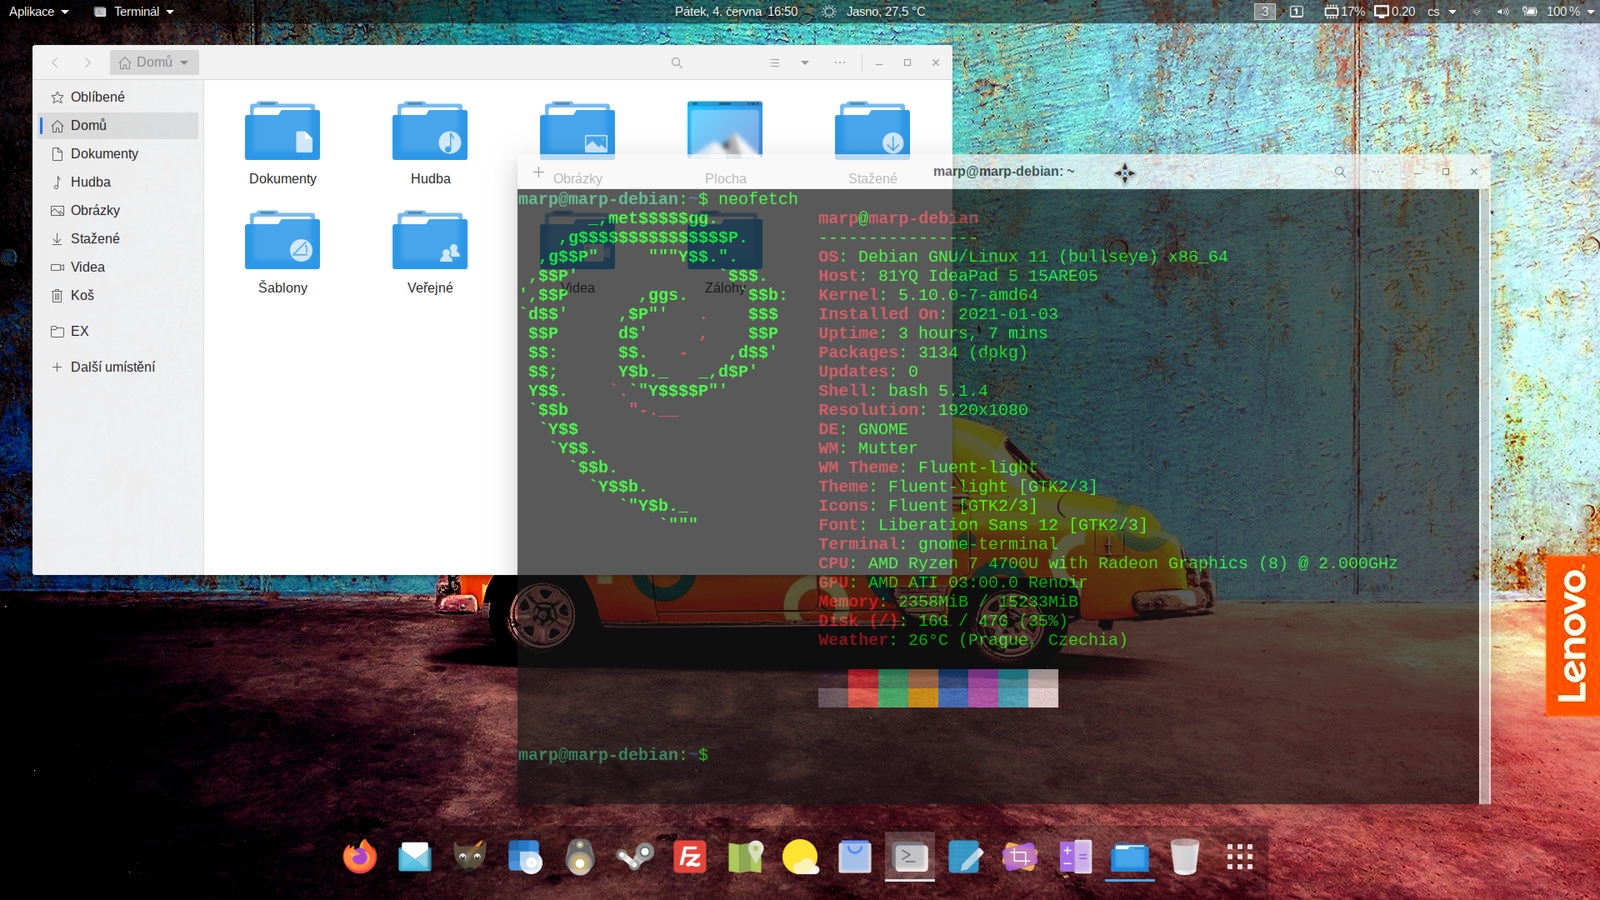This screenshot has height=900, width=1600.
Task: Click workspace indicator 1
Action: click(1296, 12)
